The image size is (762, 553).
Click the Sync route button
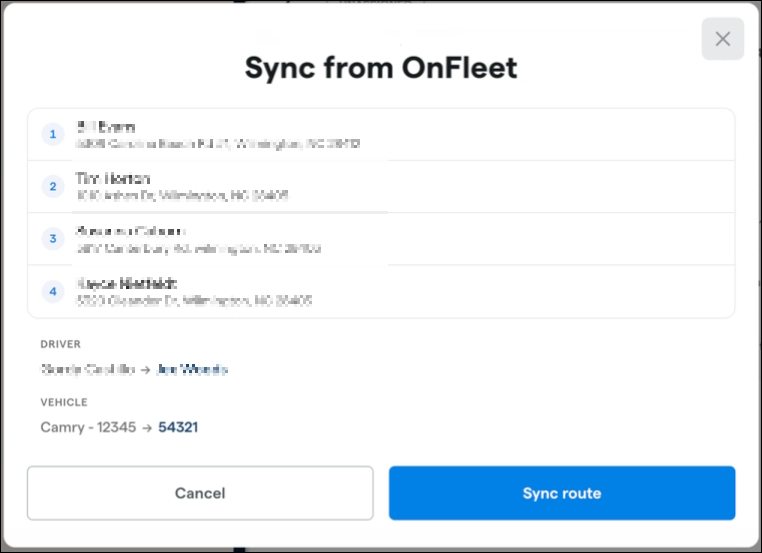[x=562, y=493]
